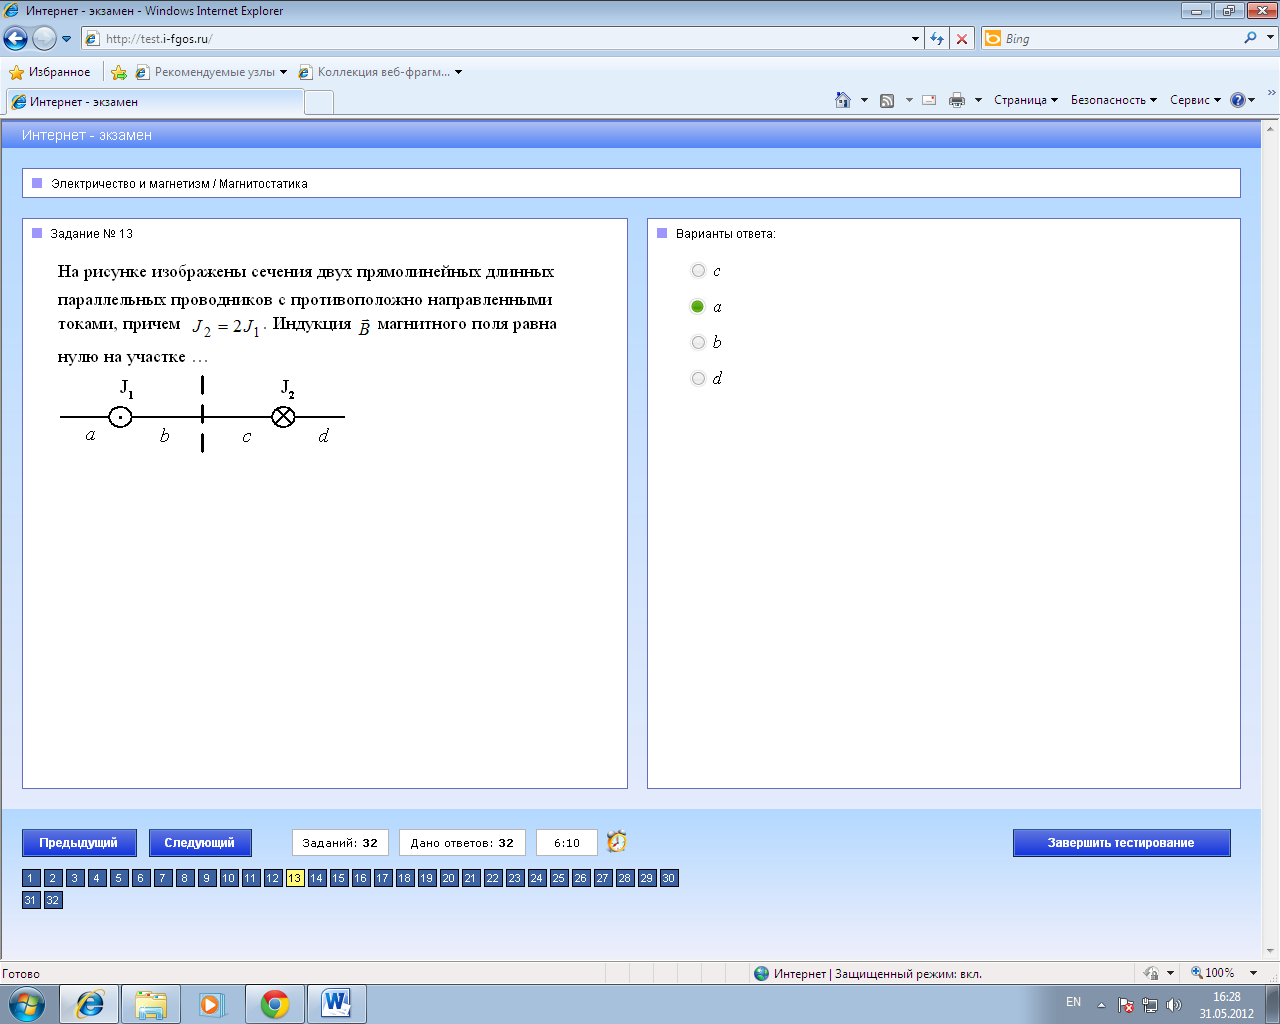Open Google Chrome from the taskbar
Viewport: 1280px width, 1024px height.
(275, 1004)
